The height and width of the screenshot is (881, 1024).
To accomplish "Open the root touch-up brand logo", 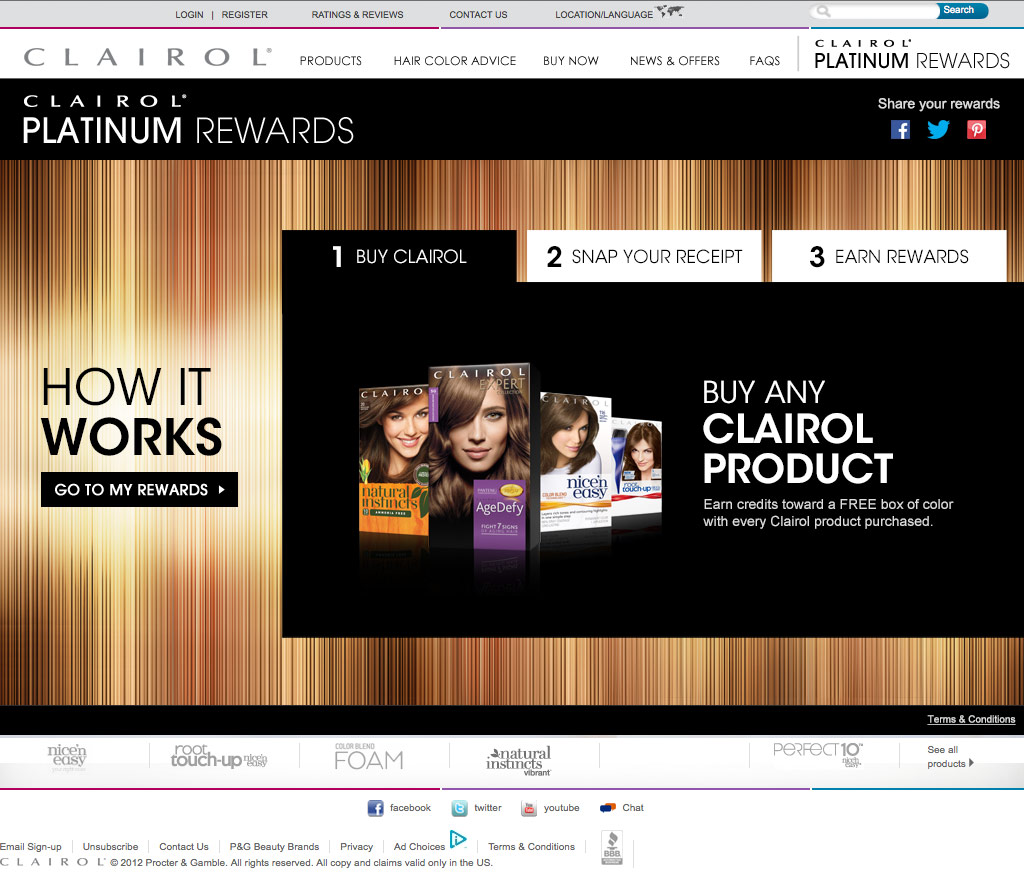I will [219, 756].
